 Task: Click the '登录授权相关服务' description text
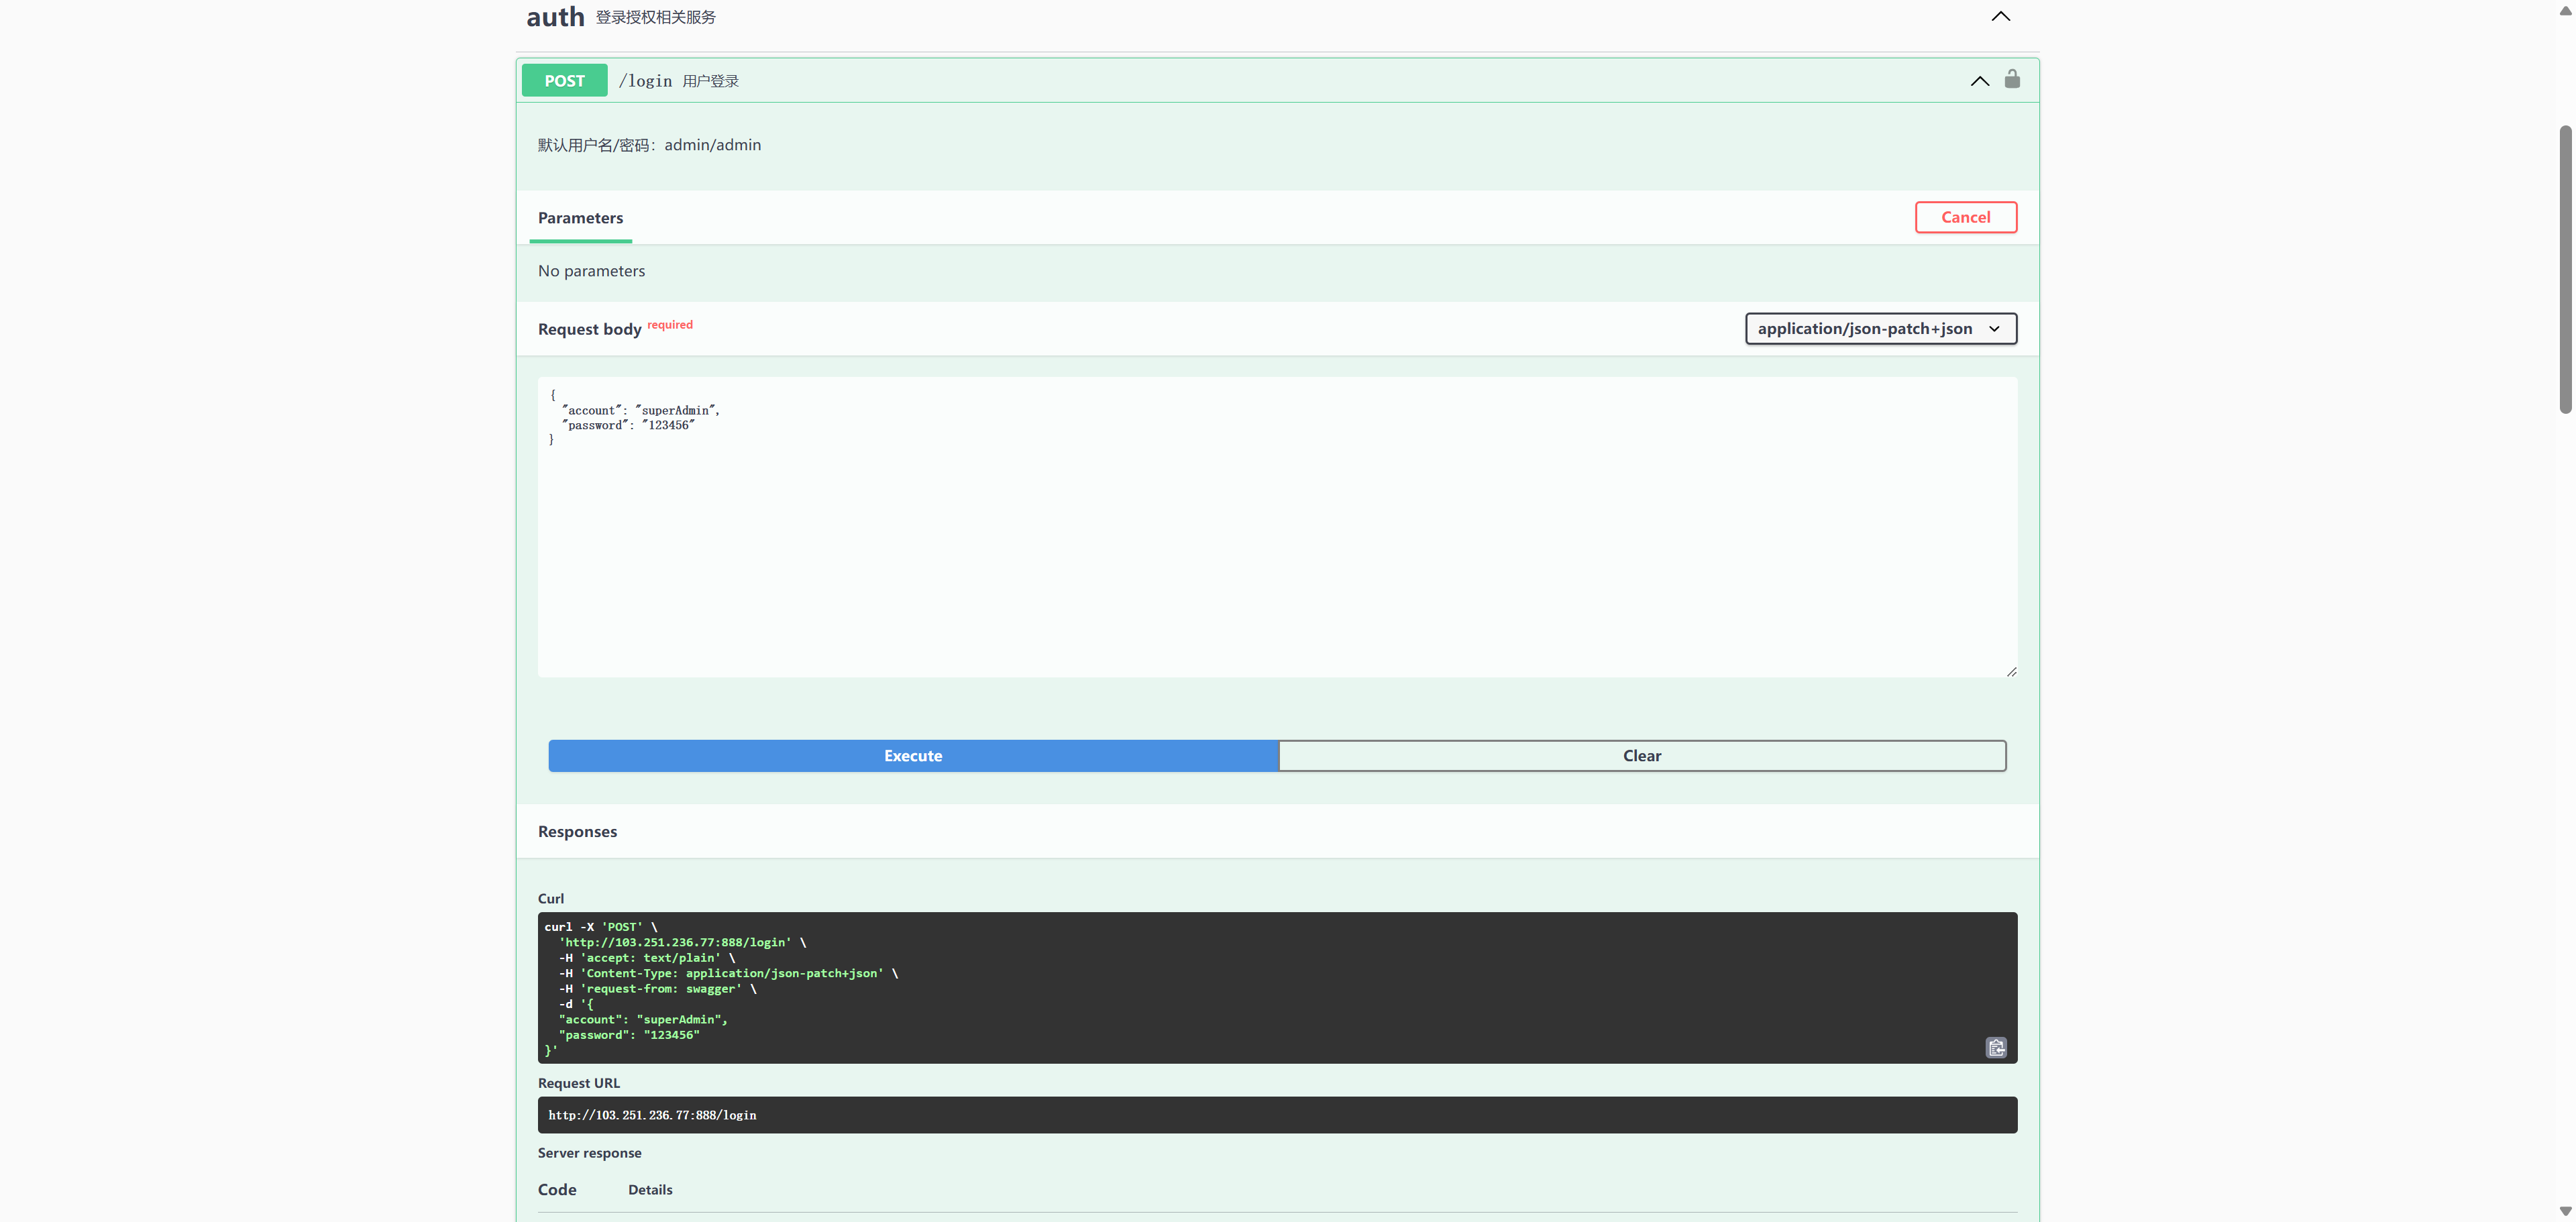pyautogui.click(x=655, y=17)
